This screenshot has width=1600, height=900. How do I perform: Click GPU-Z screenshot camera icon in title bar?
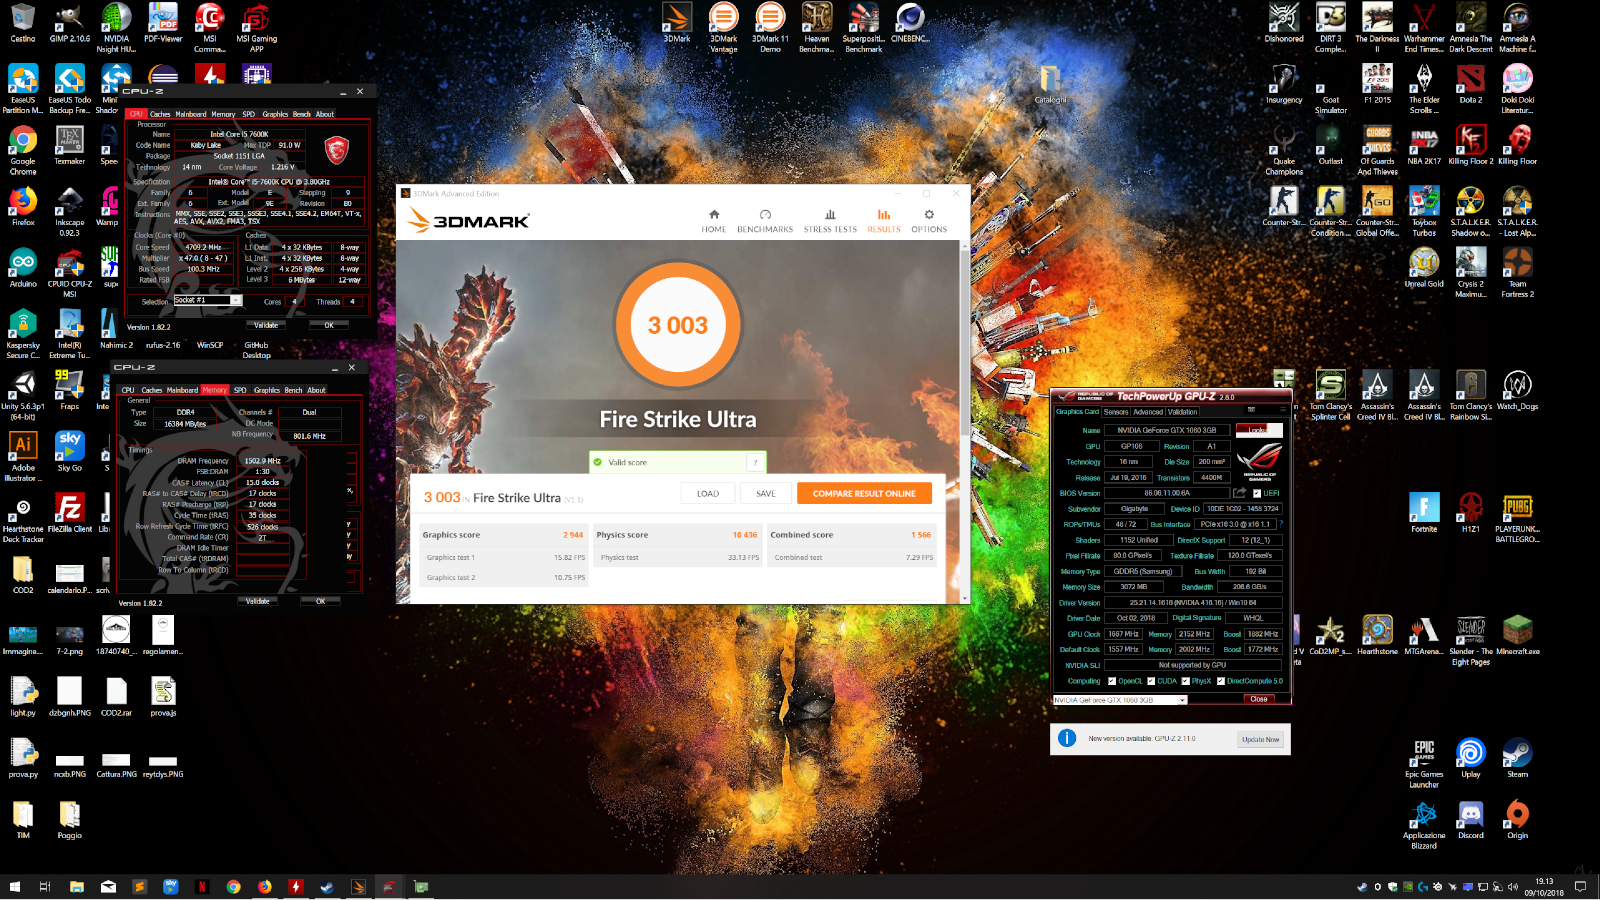click(1251, 411)
